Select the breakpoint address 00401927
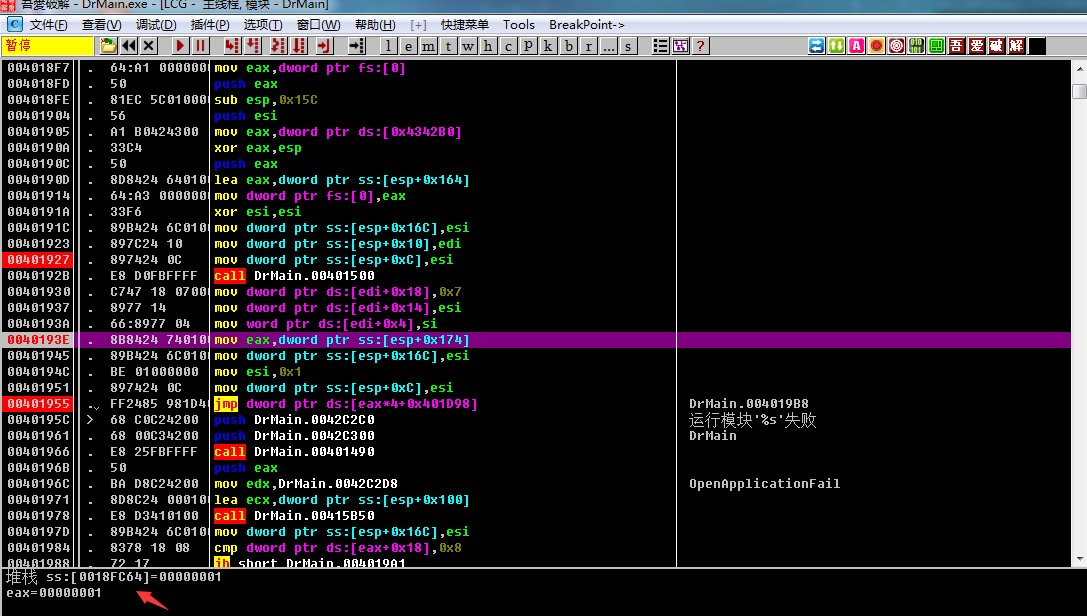Image resolution: width=1087 pixels, height=616 pixels. click(x=38, y=260)
